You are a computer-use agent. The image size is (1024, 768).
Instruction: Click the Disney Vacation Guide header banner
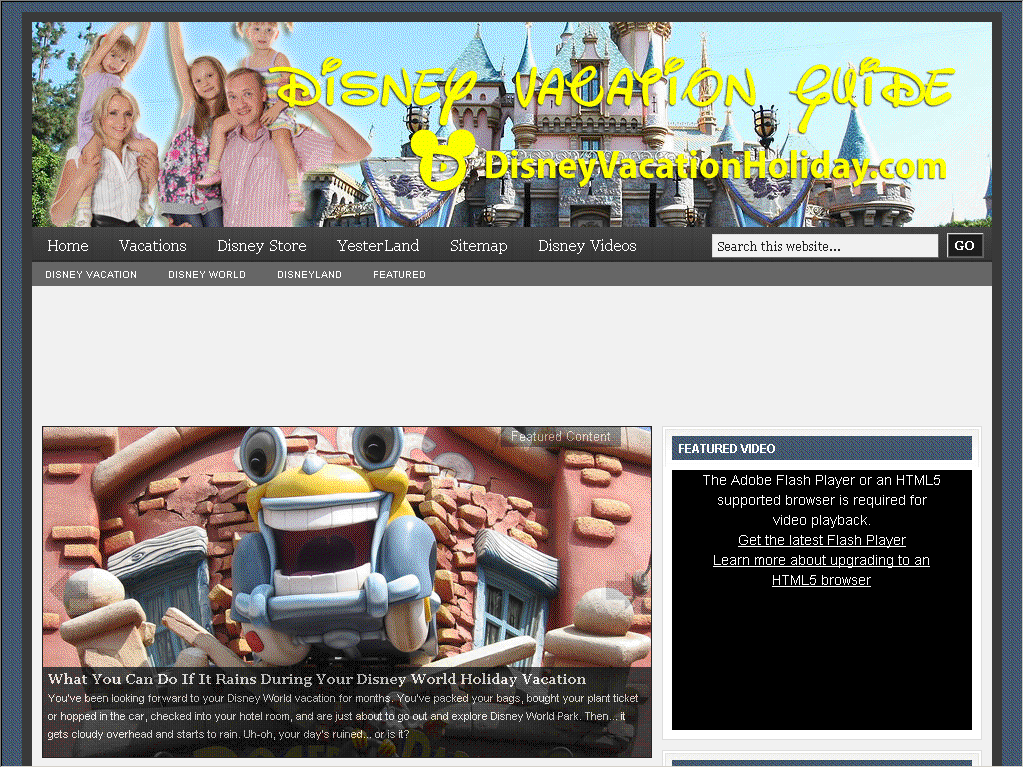pos(512,125)
